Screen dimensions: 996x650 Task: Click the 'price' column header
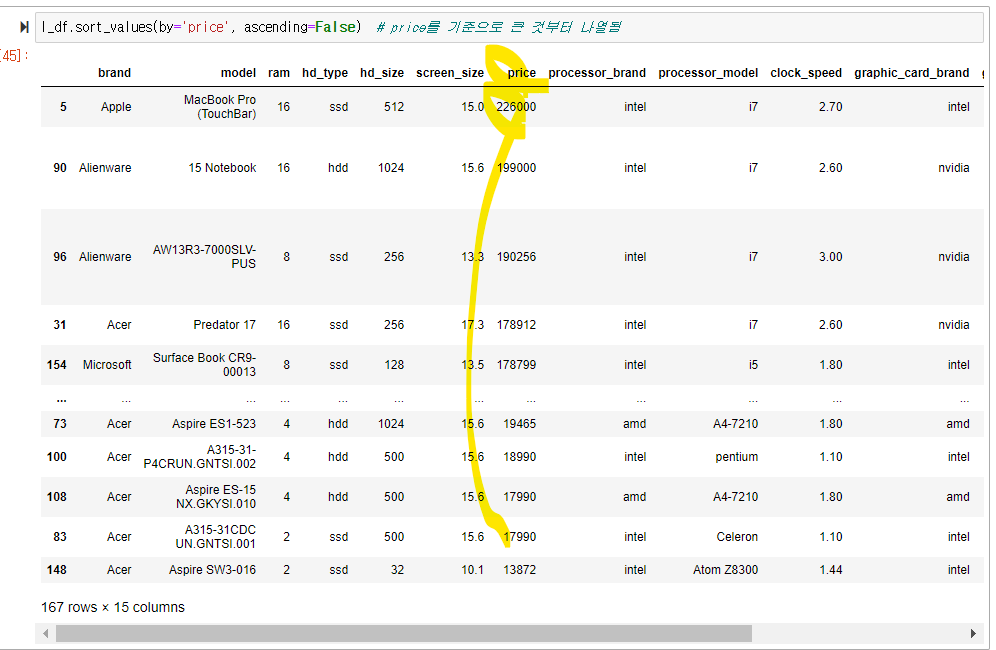pyautogui.click(x=522, y=73)
